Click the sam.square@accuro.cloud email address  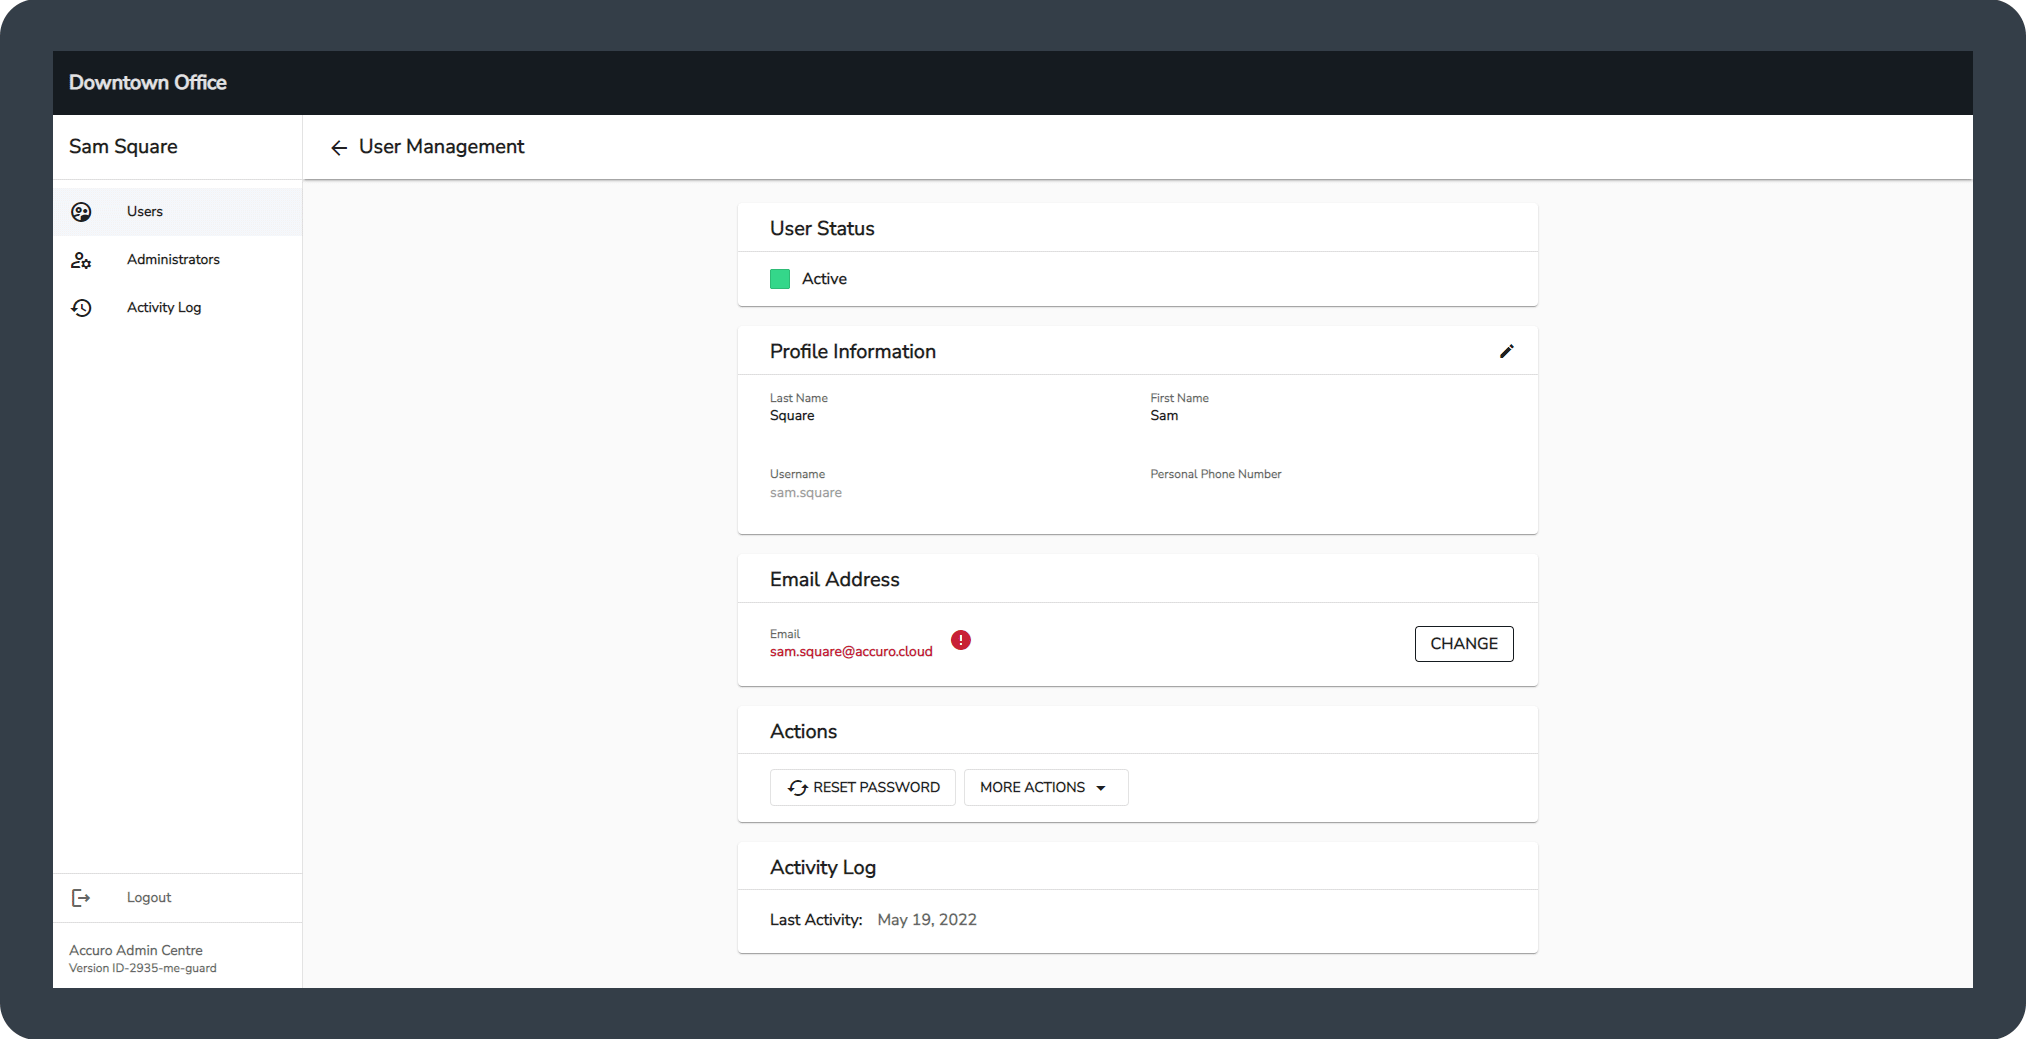coord(851,652)
